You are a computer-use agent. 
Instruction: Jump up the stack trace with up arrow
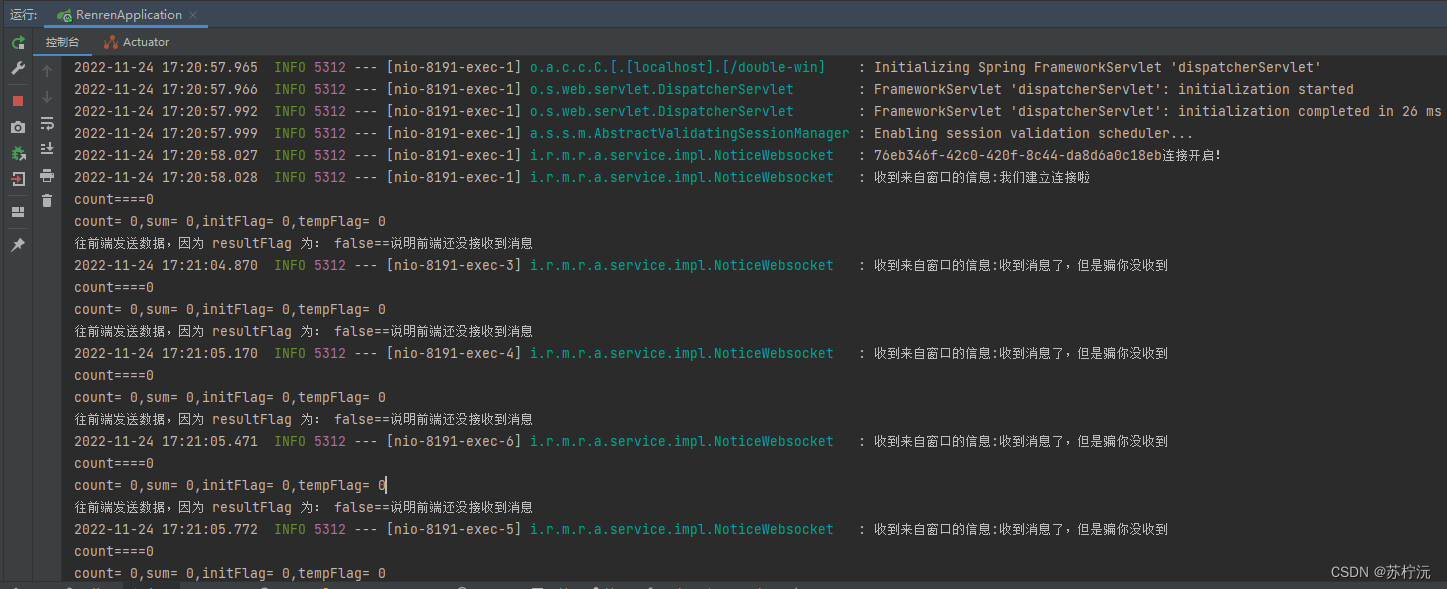47,71
